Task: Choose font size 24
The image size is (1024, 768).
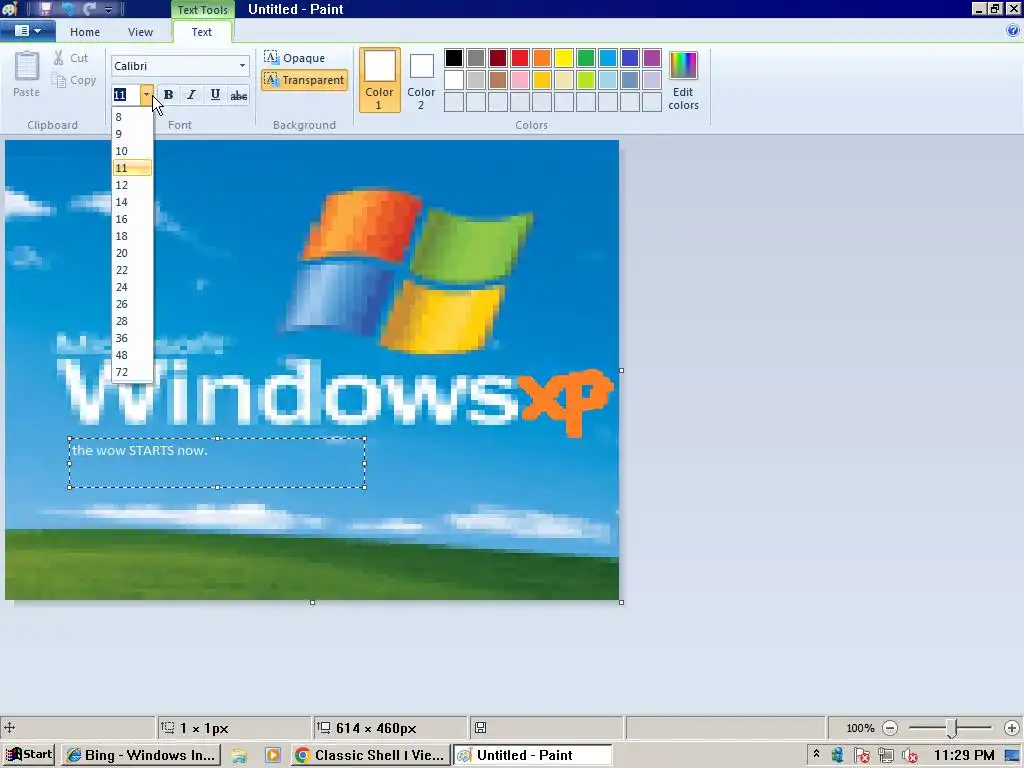Action: (x=132, y=287)
